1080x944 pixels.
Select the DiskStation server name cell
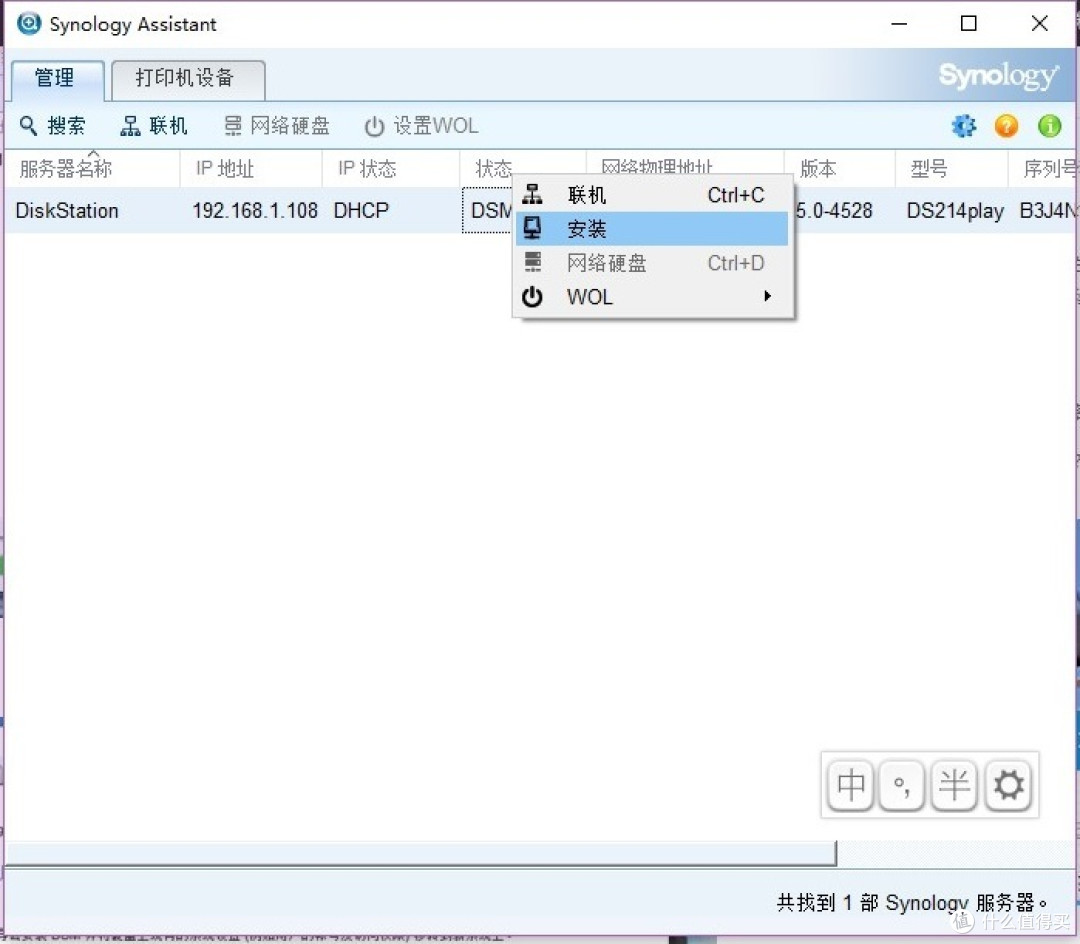click(x=67, y=211)
